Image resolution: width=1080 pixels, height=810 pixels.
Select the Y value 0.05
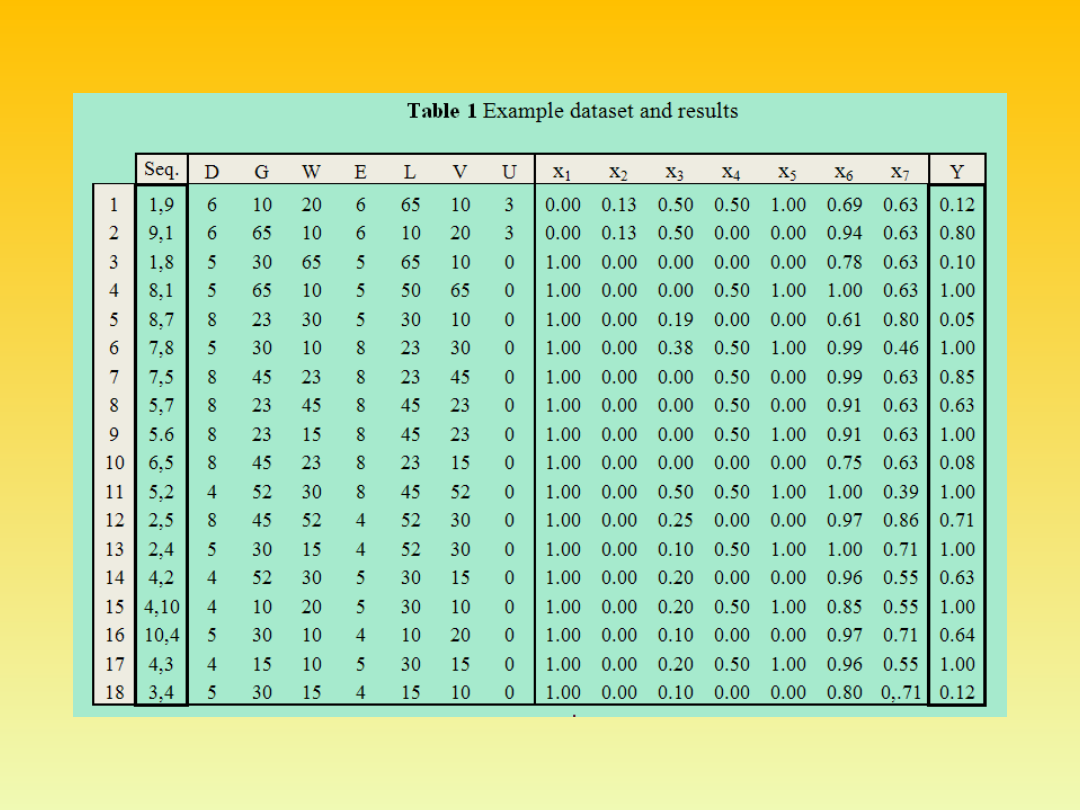tap(957, 320)
